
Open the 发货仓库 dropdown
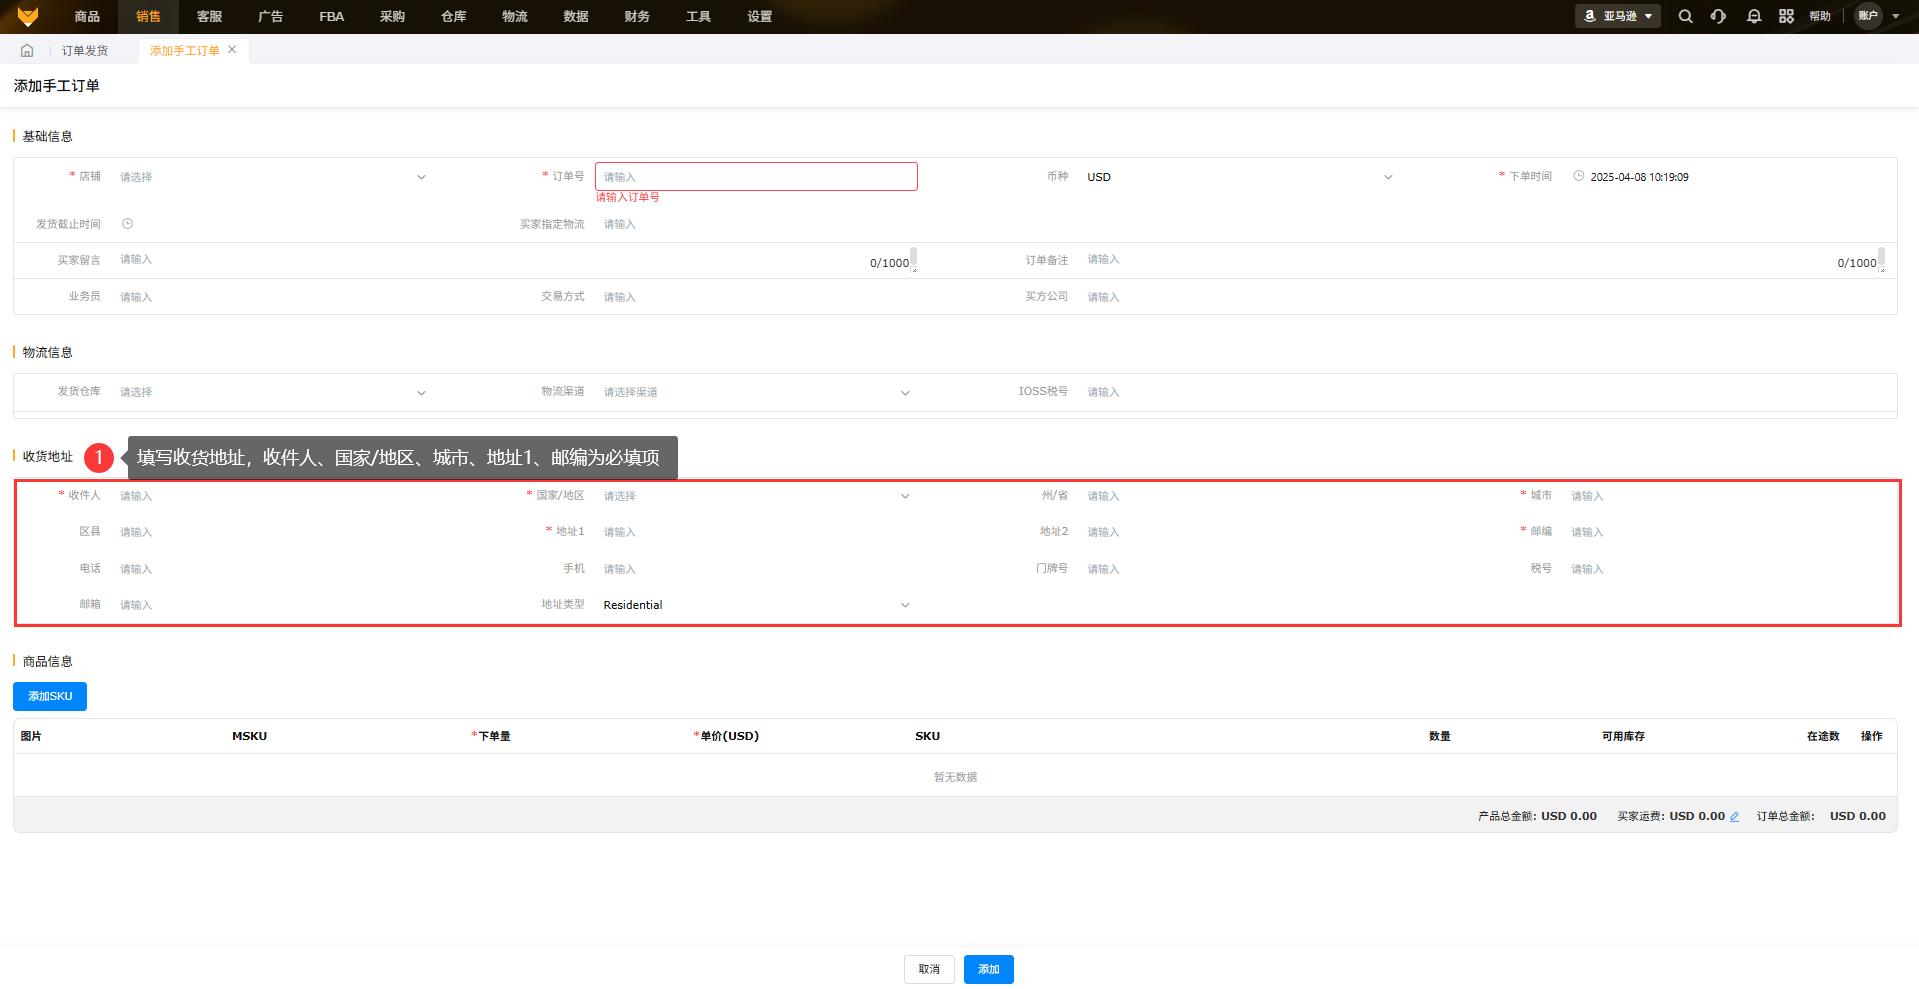click(273, 392)
